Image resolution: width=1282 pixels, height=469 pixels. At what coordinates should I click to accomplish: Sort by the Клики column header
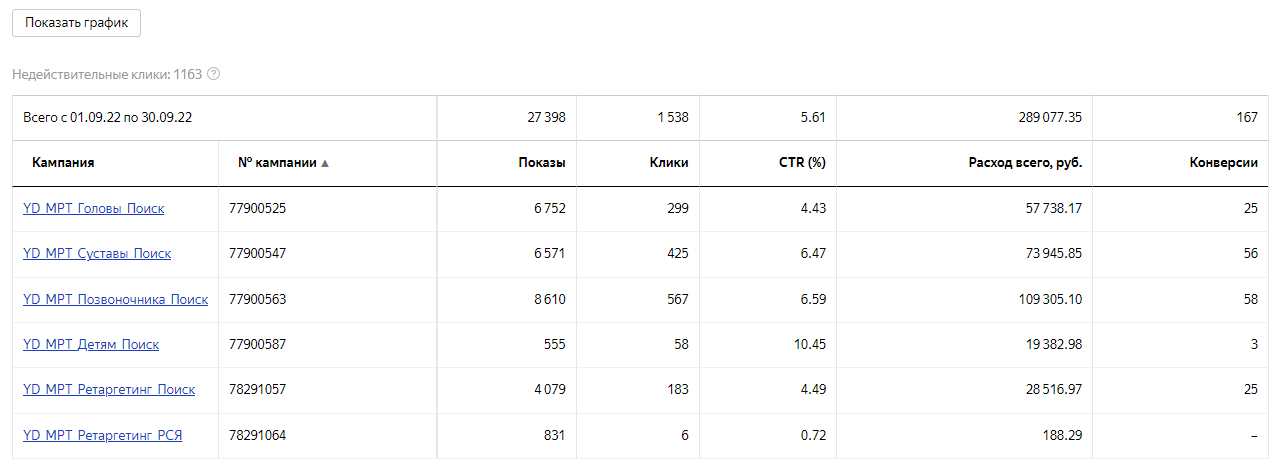click(668, 162)
